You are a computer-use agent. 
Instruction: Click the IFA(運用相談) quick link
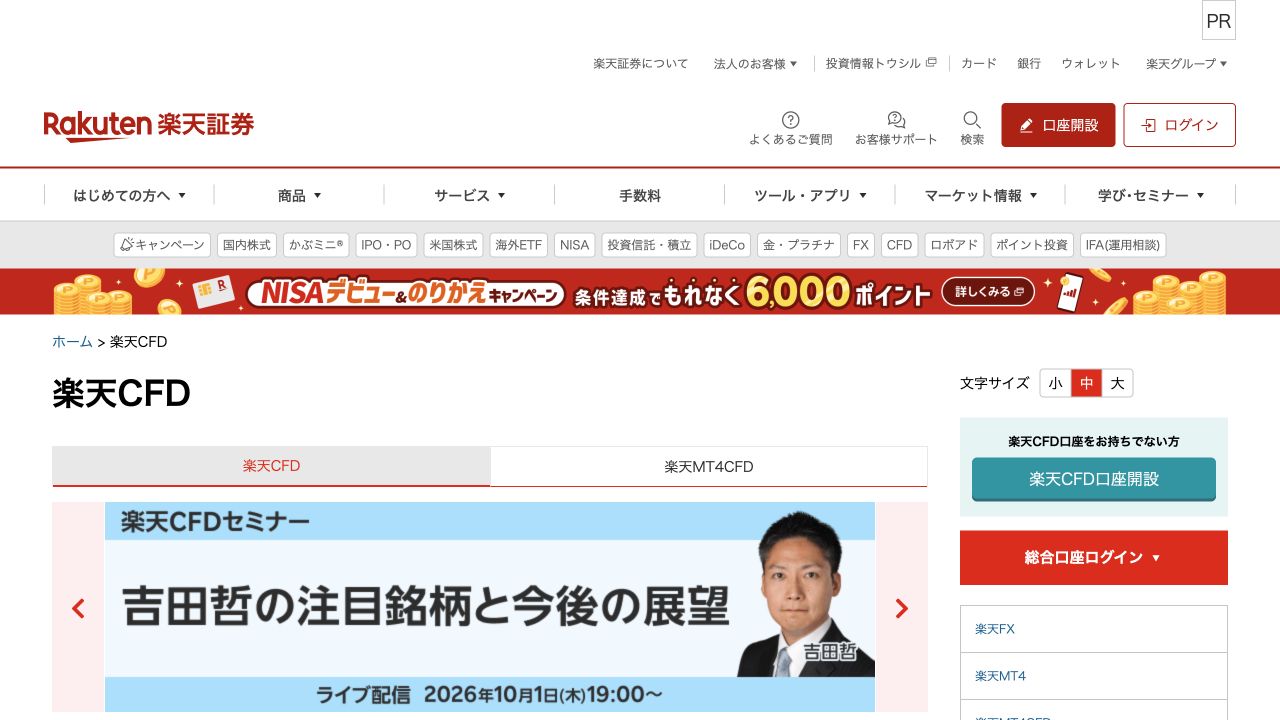1123,245
